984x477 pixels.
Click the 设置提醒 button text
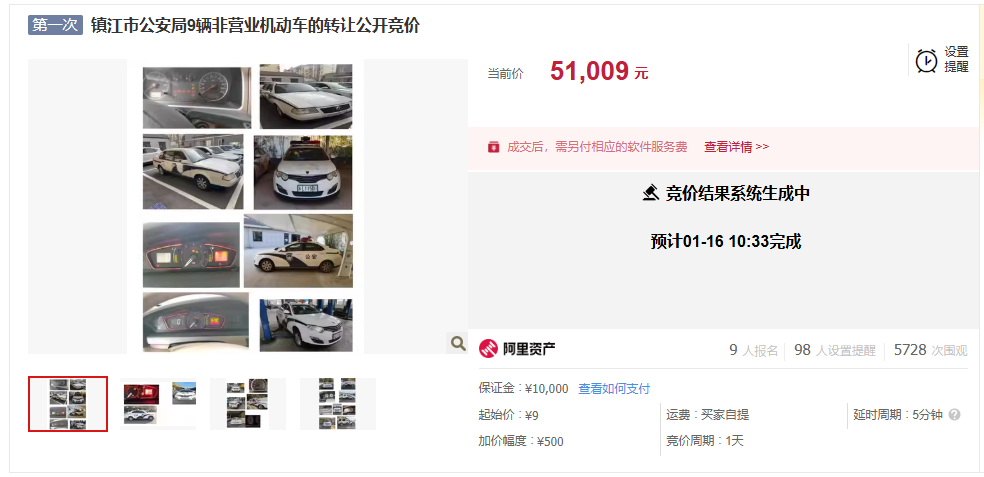point(956,60)
